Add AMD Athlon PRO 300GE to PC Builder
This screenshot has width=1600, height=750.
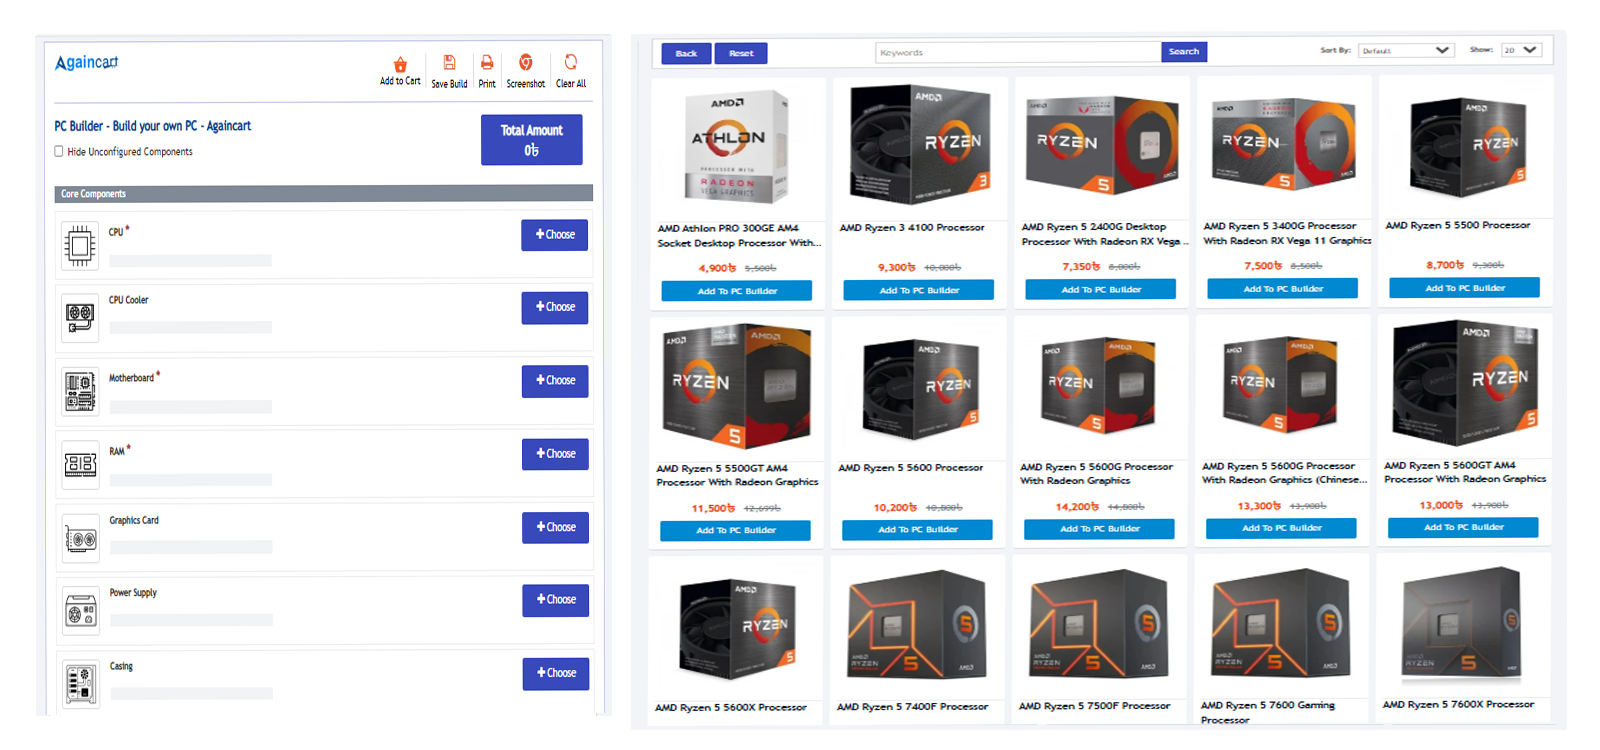point(737,291)
